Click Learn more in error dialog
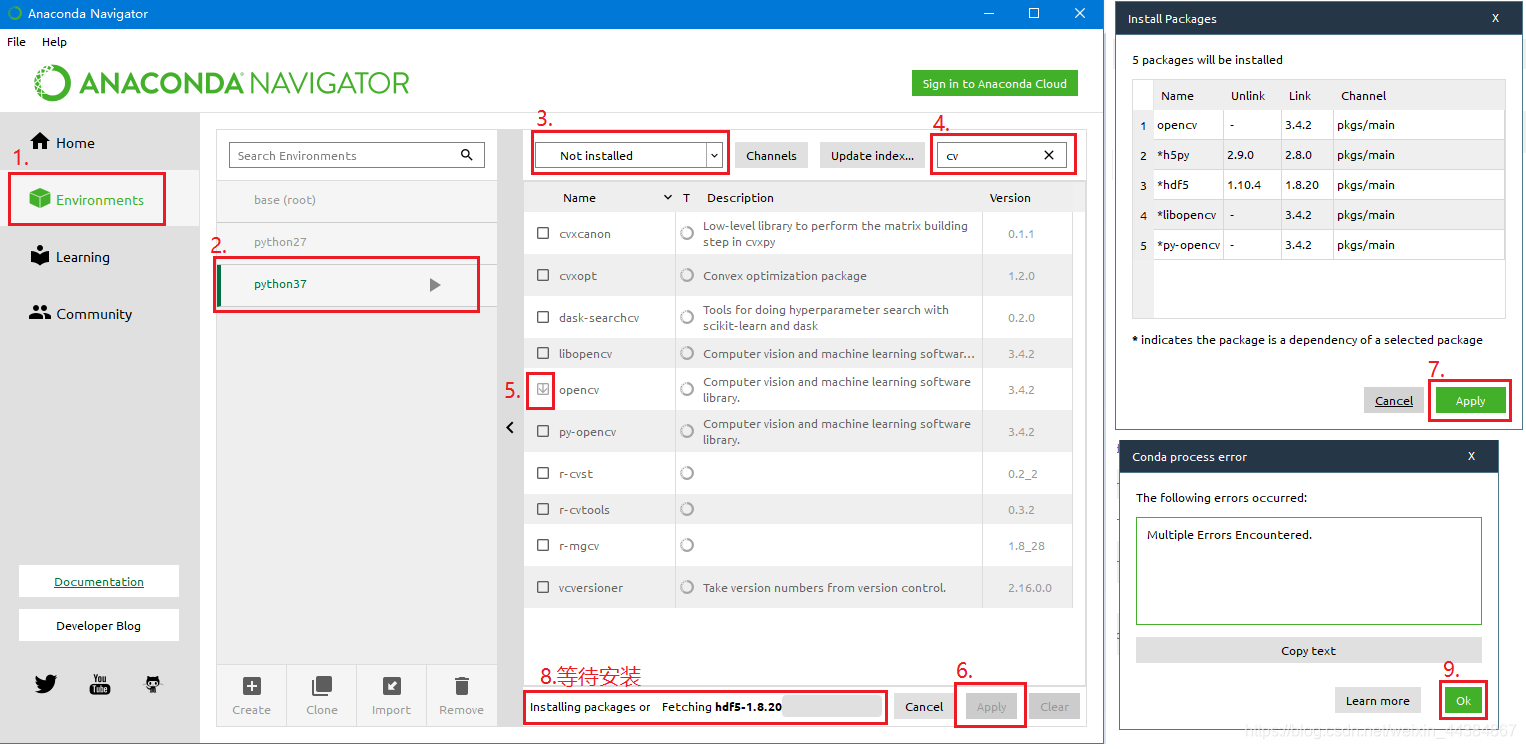This screenshot has height=749, width=1526. click(x=1378, y=700)
